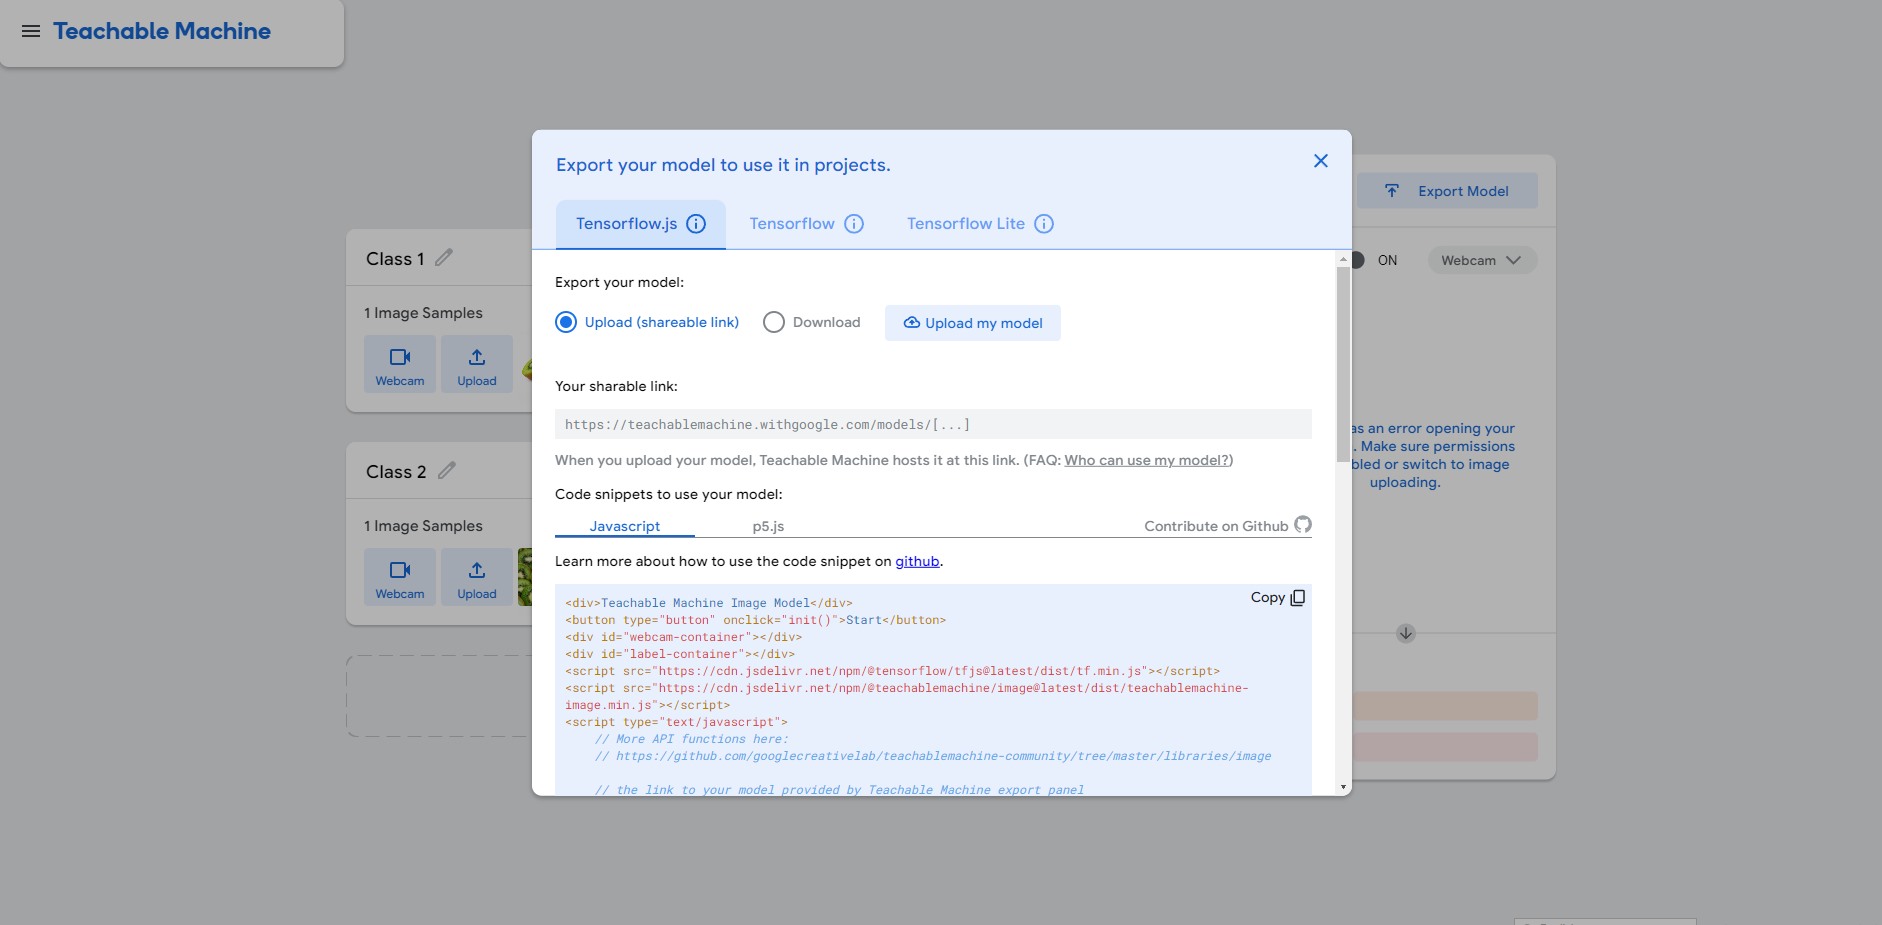Viewport: 1882px width, 925px height.
Task: Click Upload button in Class 1
Action: pyautogui.click(x=477, y=365)
